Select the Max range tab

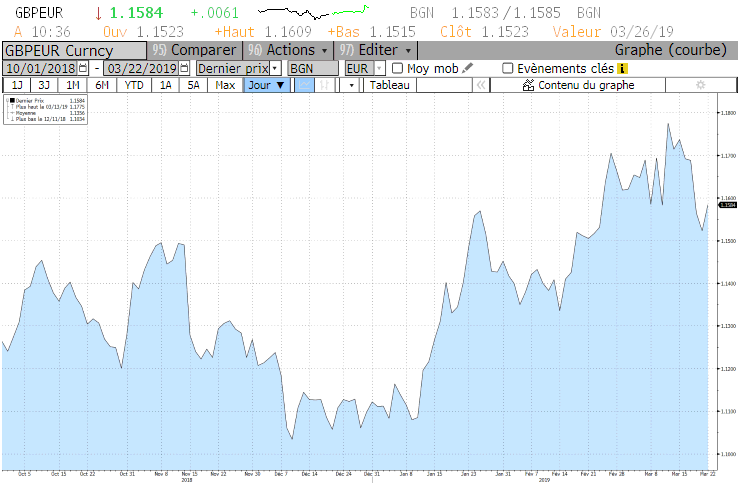tap(225, 85)
